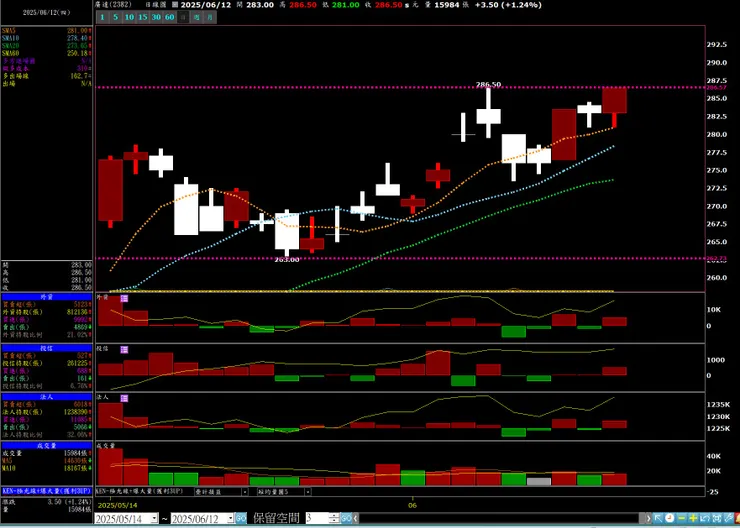
Task: Click the gray volume bar in the volume panel
Action: [539, 482]
